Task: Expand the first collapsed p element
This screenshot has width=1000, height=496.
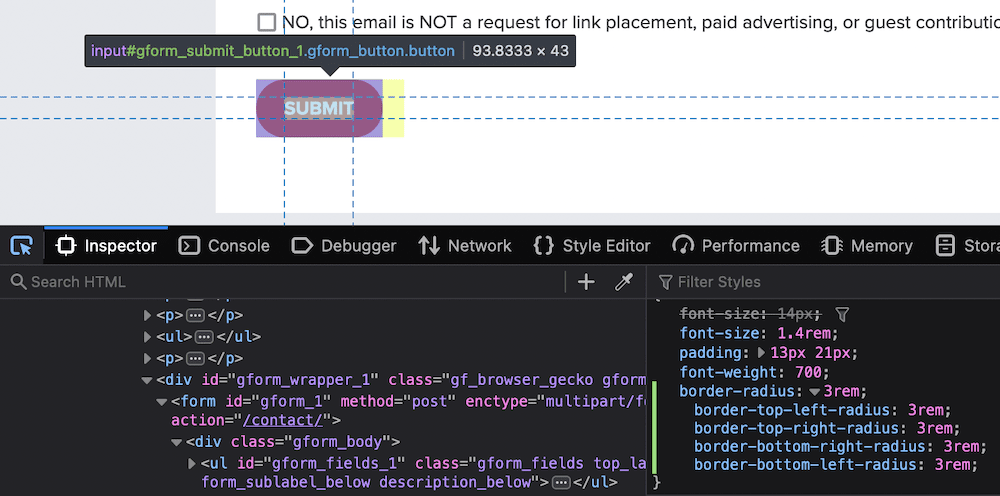Action: 147,316
